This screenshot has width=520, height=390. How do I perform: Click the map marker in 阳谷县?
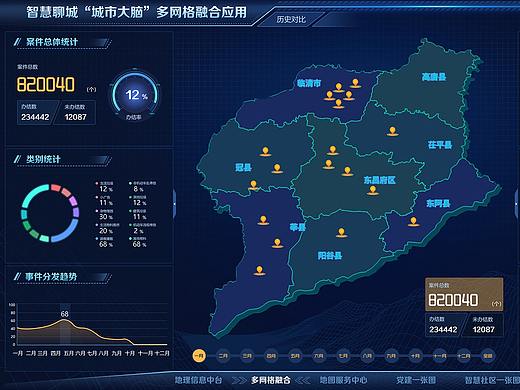pos(341,232)
